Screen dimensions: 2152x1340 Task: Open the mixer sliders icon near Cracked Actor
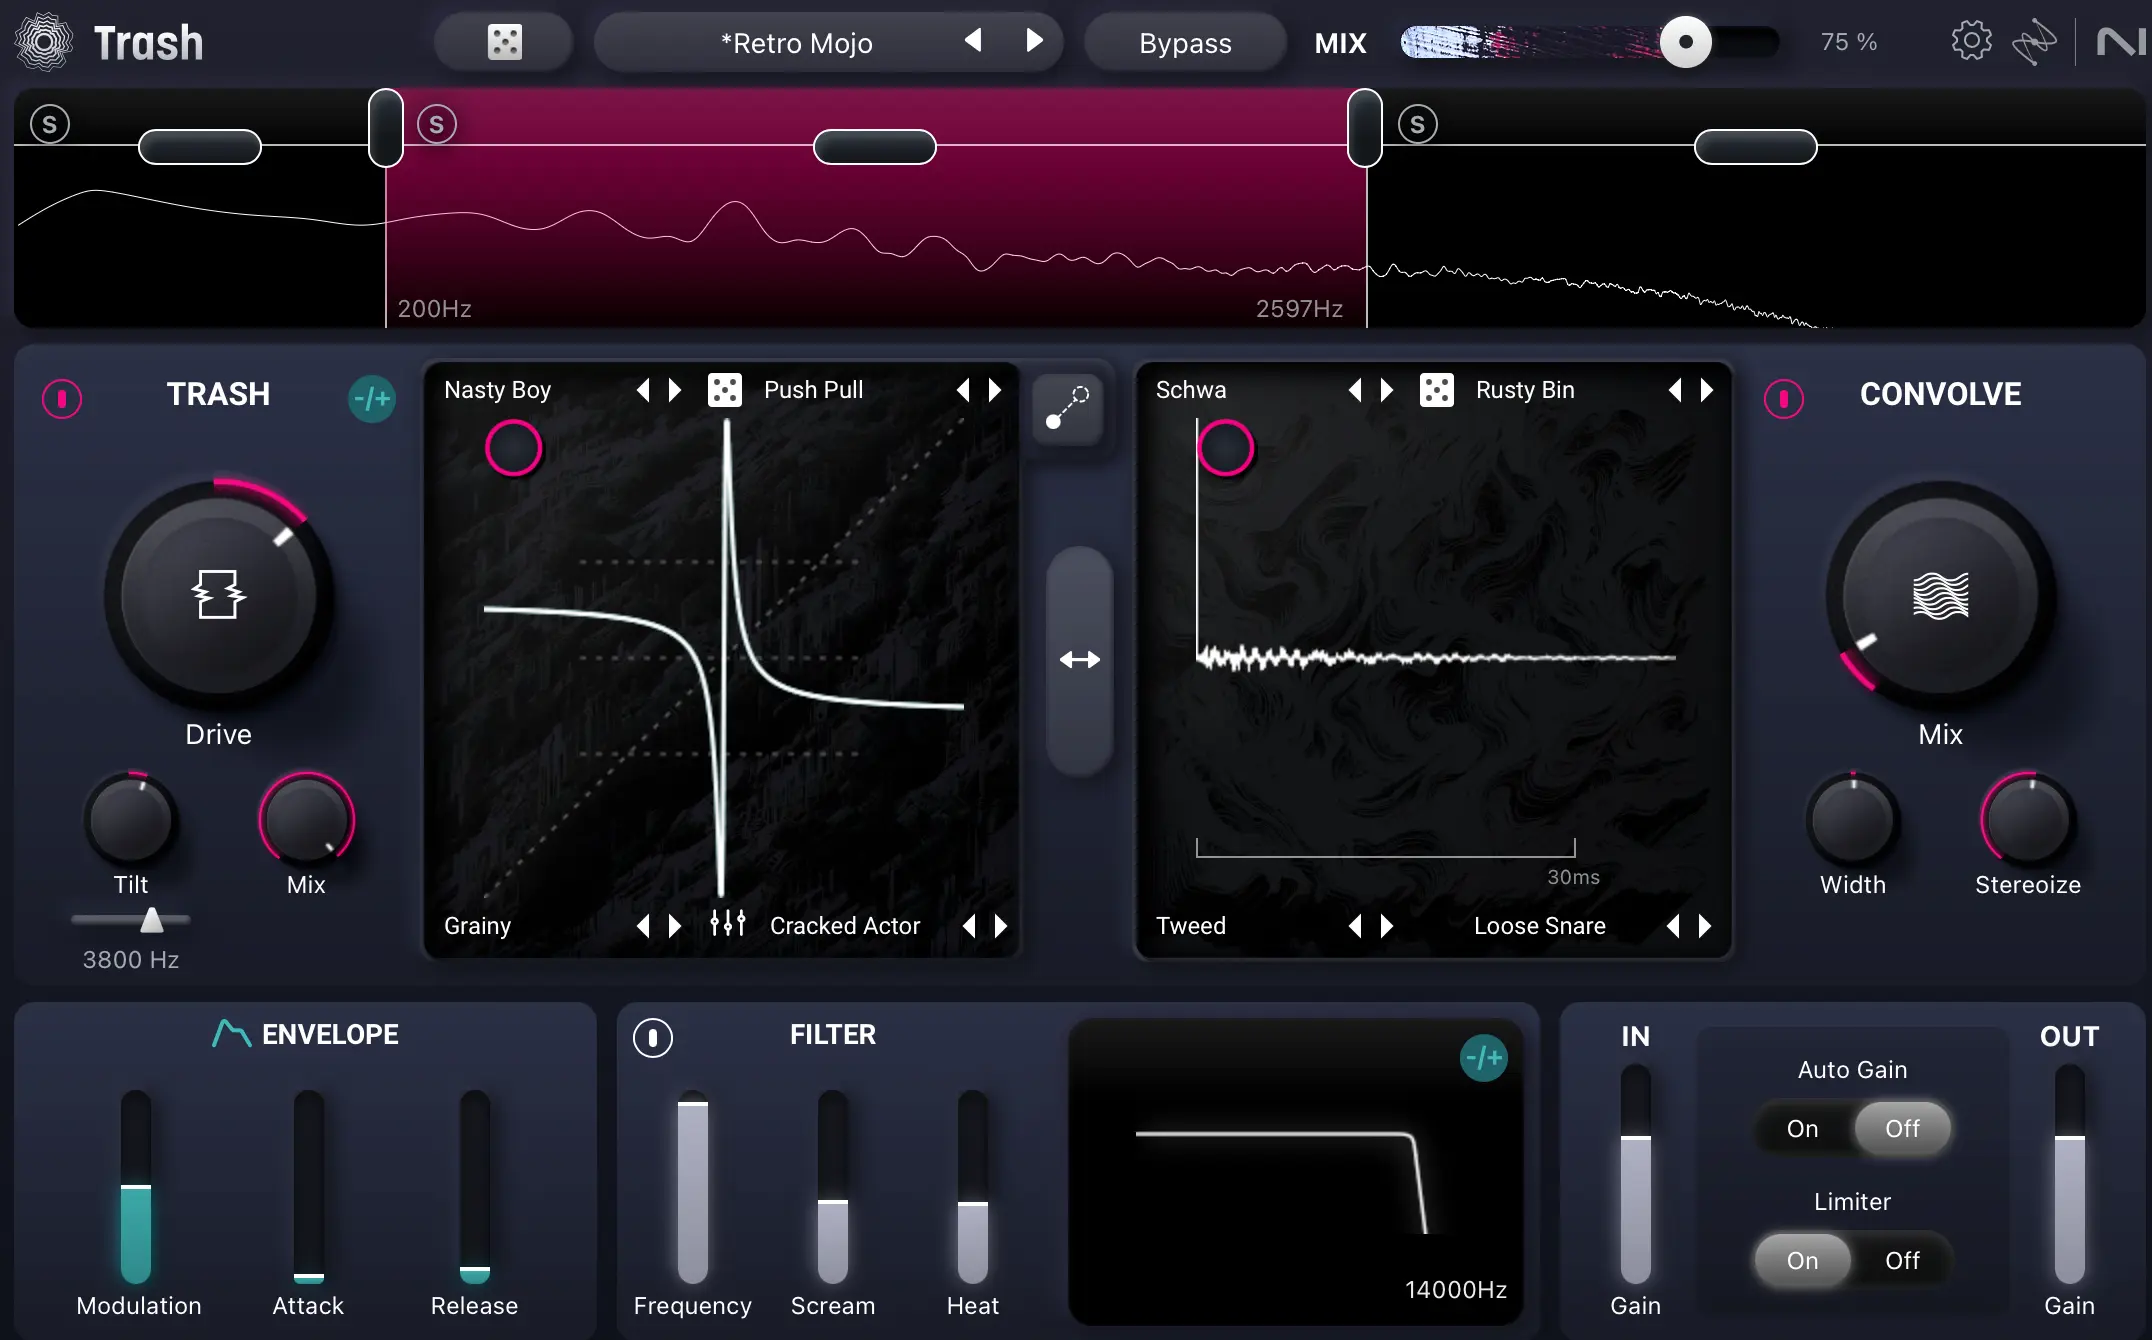[x=727, y=924]
